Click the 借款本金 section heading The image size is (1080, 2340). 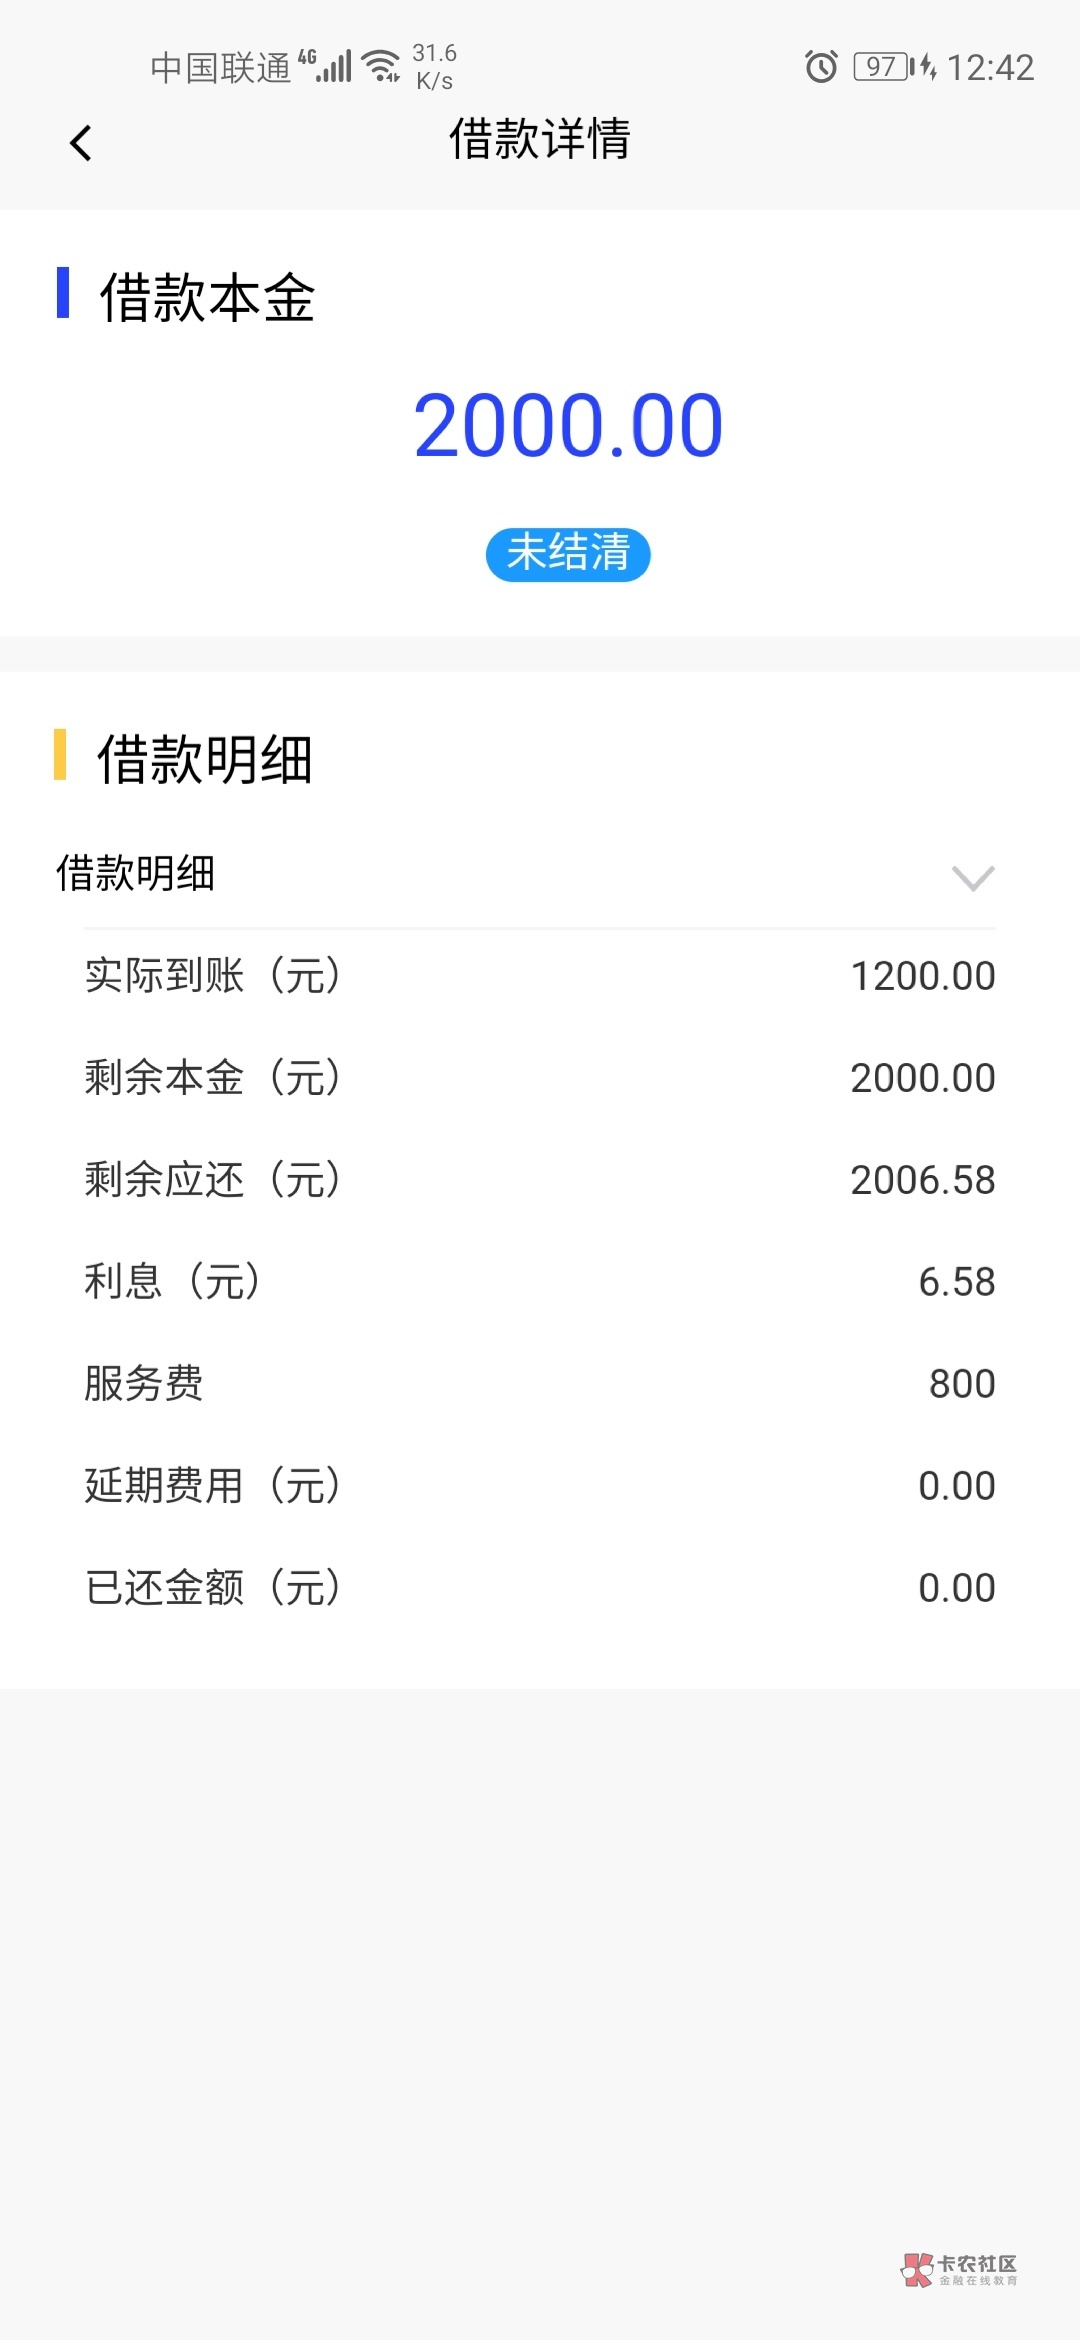pos(207,298)
